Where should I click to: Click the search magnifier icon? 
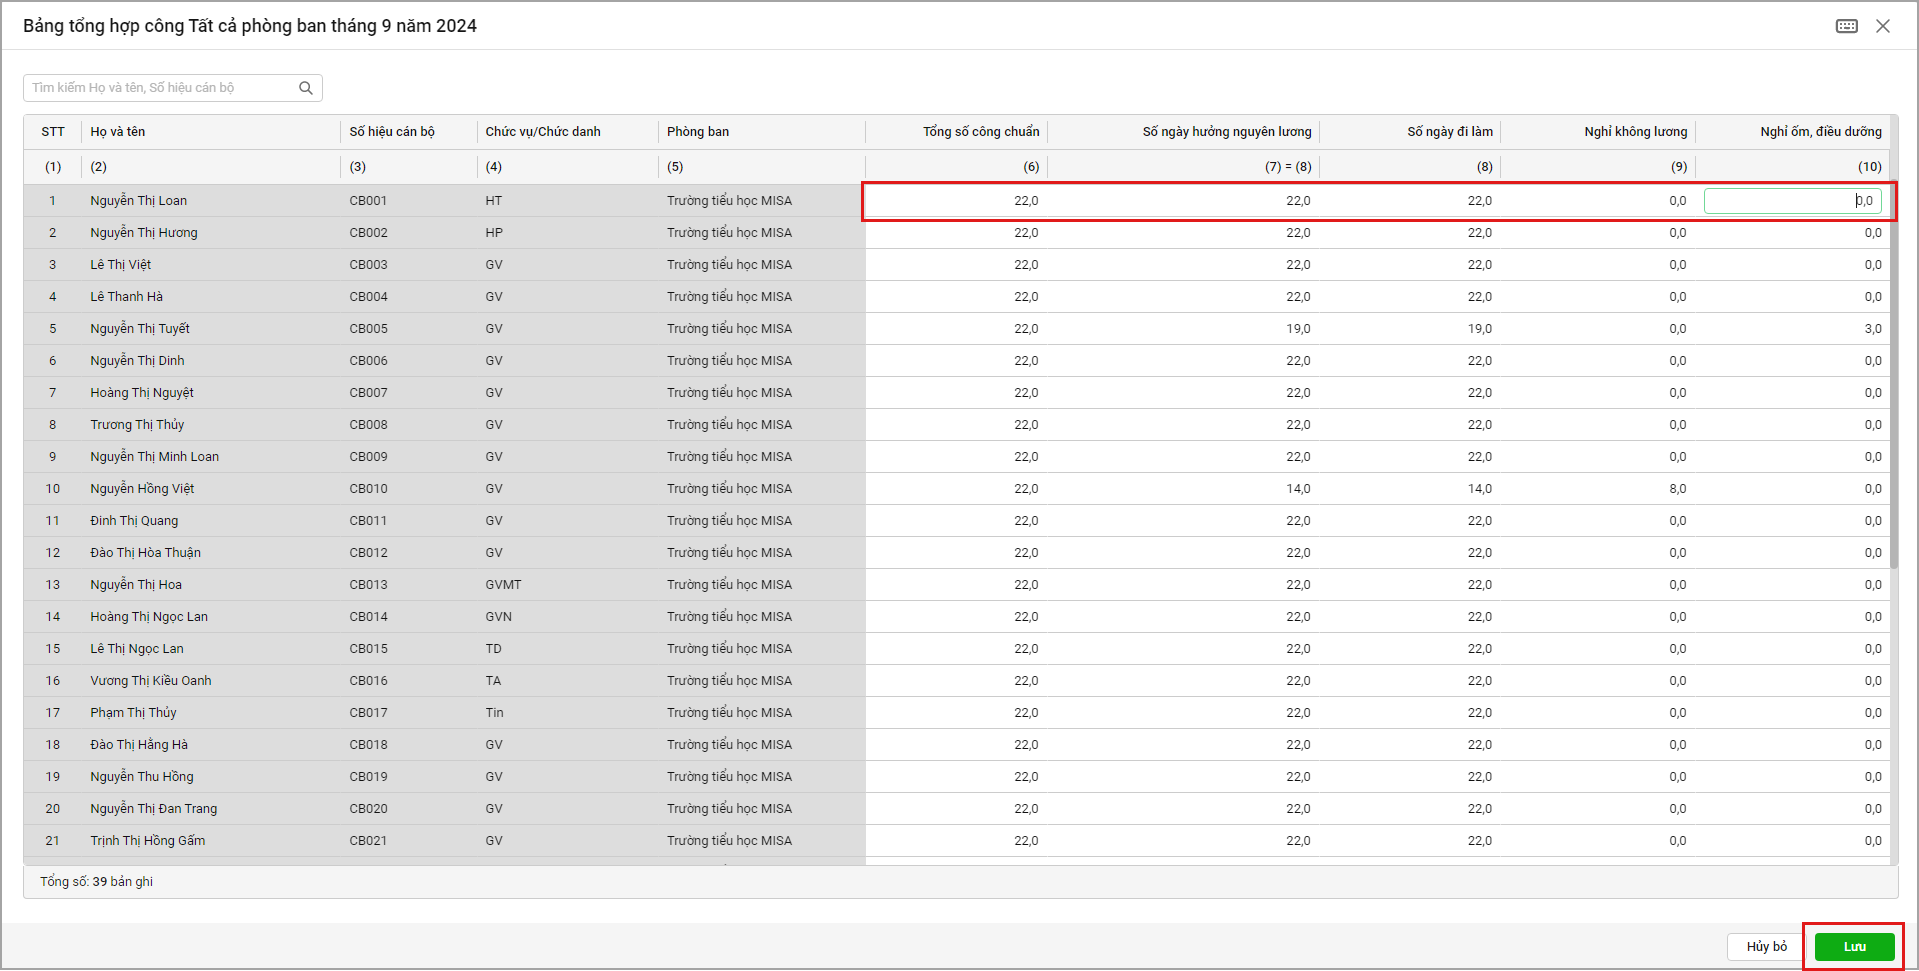coord(306,88)
